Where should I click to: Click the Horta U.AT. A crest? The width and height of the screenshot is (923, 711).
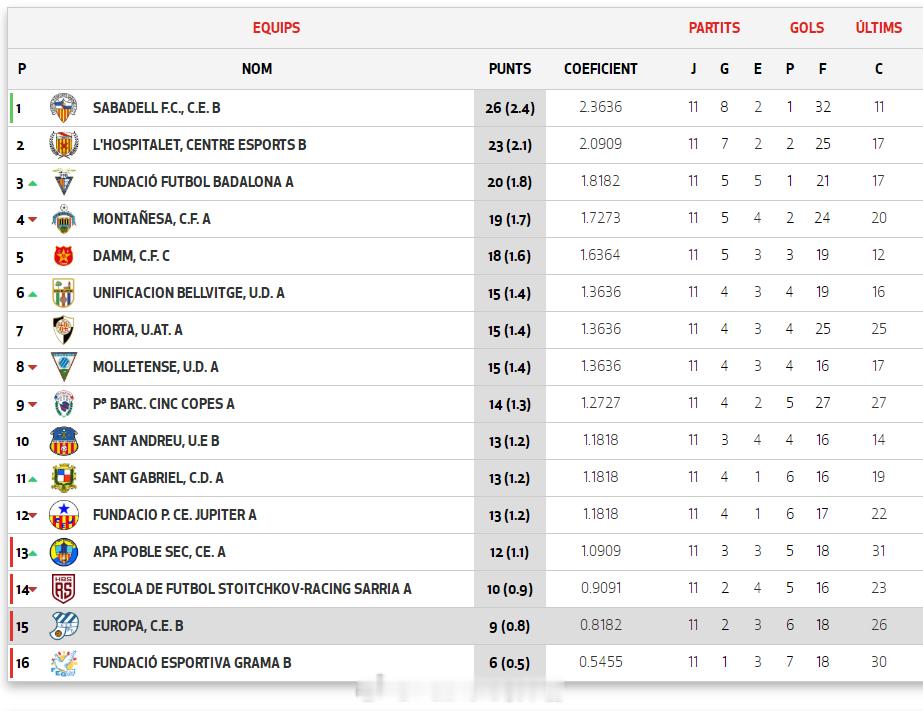[x=64, y=330]
